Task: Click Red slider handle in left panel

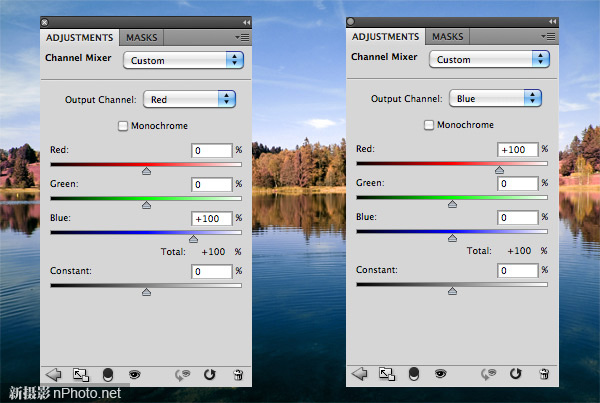Action: click(146, 171)
